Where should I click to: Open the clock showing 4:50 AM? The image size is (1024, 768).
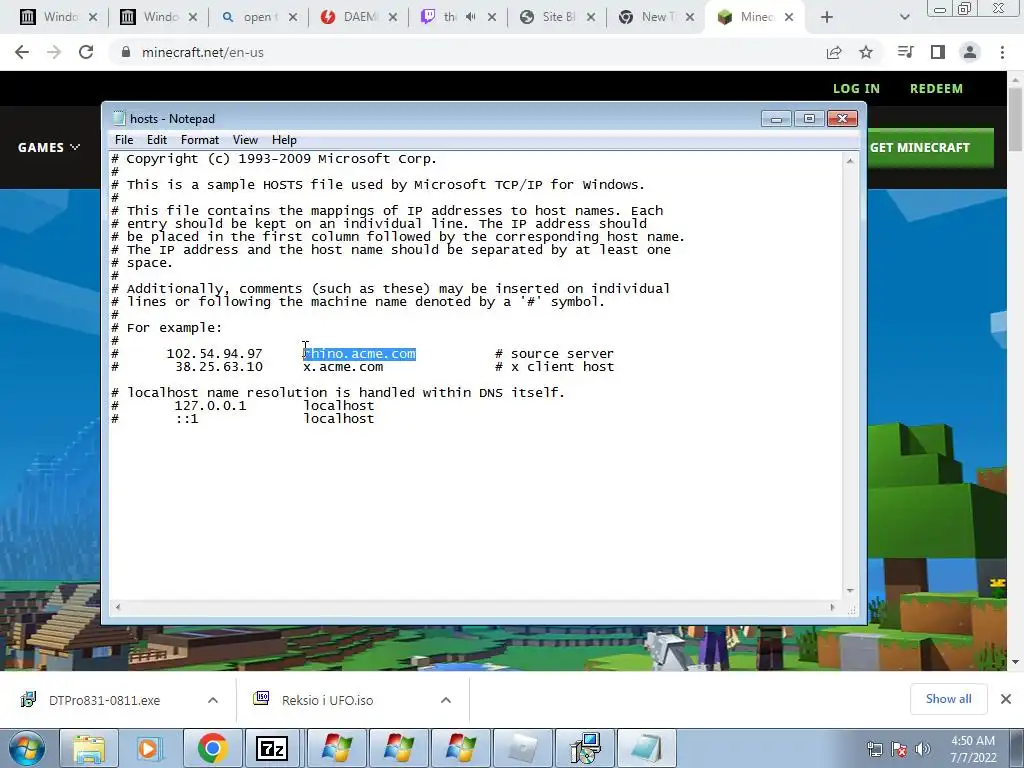click(973, 749)
